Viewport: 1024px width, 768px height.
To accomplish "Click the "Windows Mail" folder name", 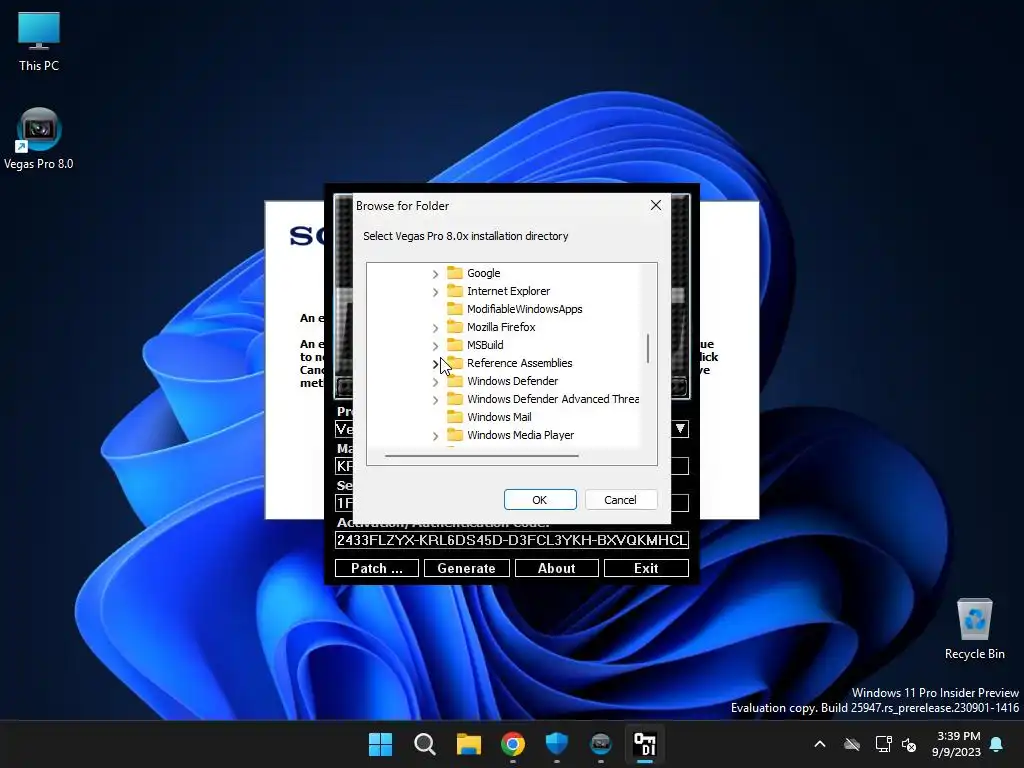I will 499,417.
